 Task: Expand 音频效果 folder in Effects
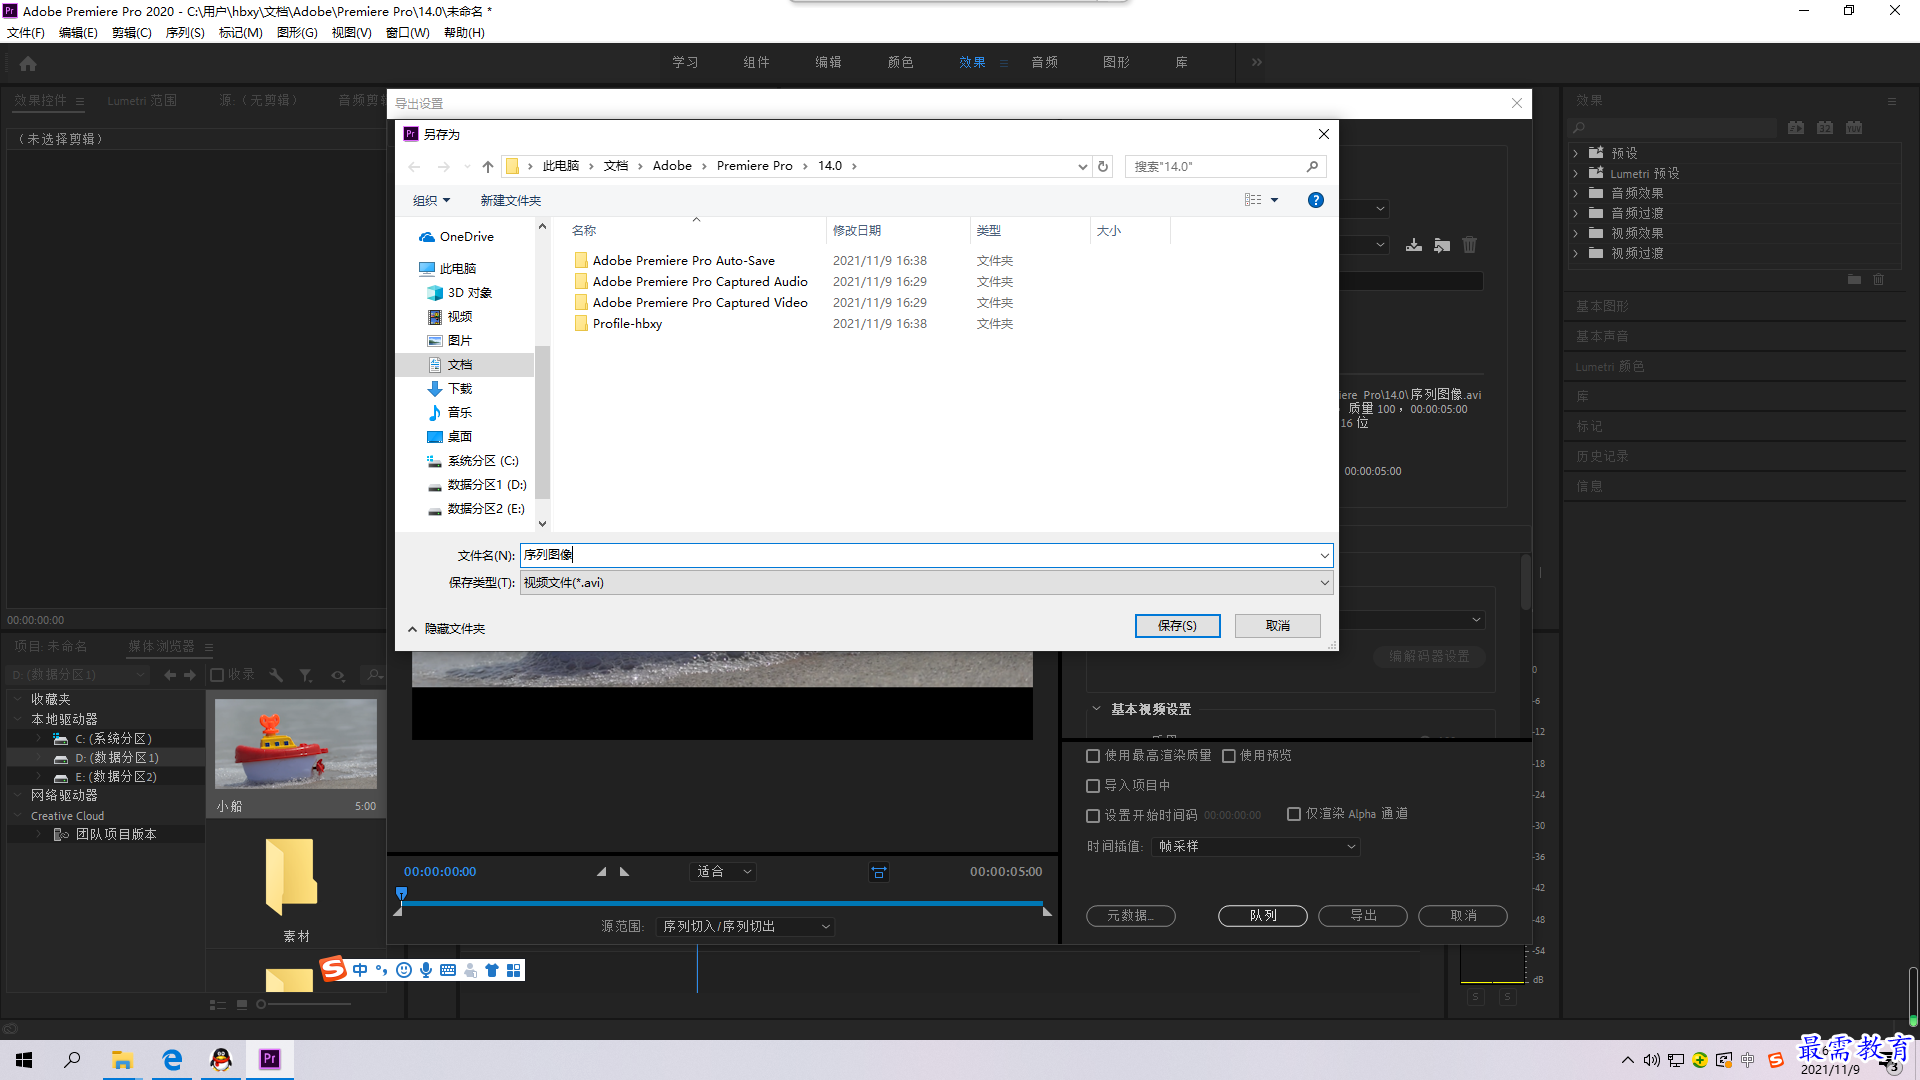tap(1576, 193)
